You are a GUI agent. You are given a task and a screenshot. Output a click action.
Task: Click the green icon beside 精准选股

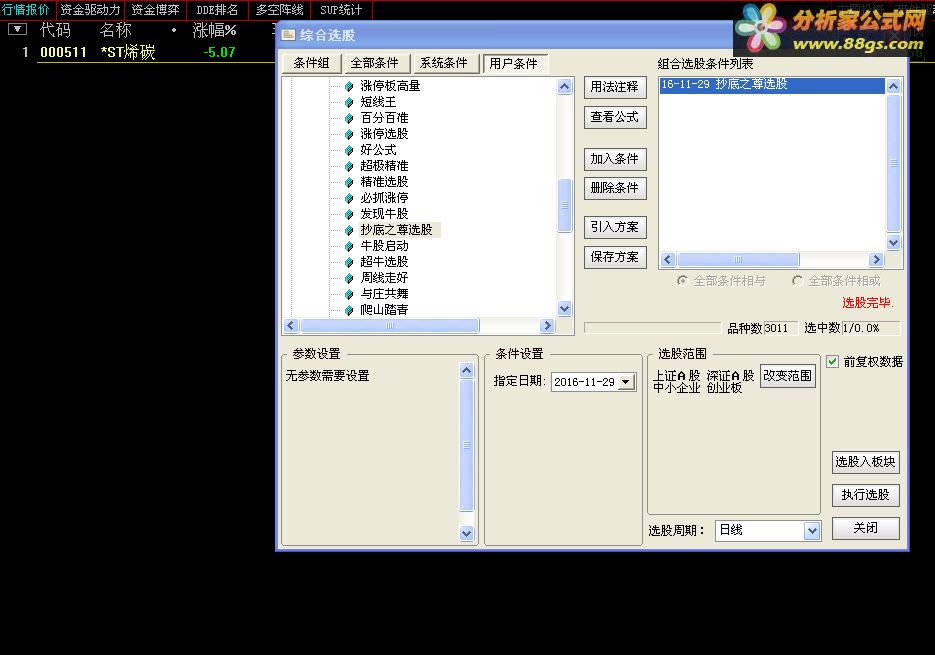(349, 183)
